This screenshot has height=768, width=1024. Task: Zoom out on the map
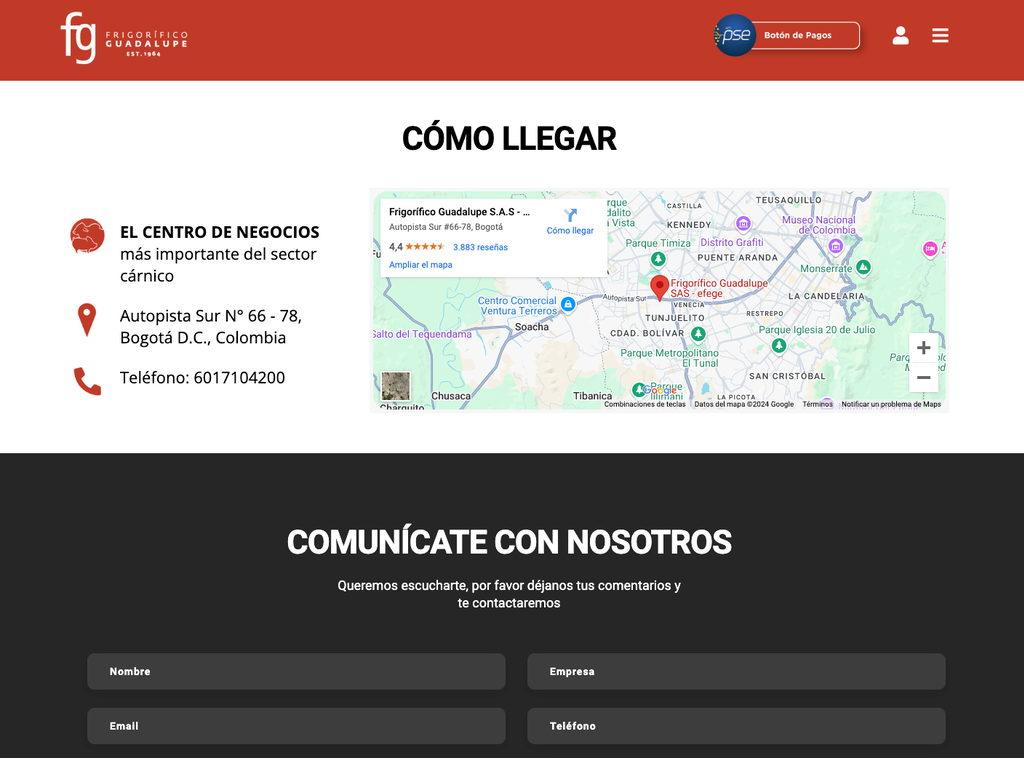[923, 377]
